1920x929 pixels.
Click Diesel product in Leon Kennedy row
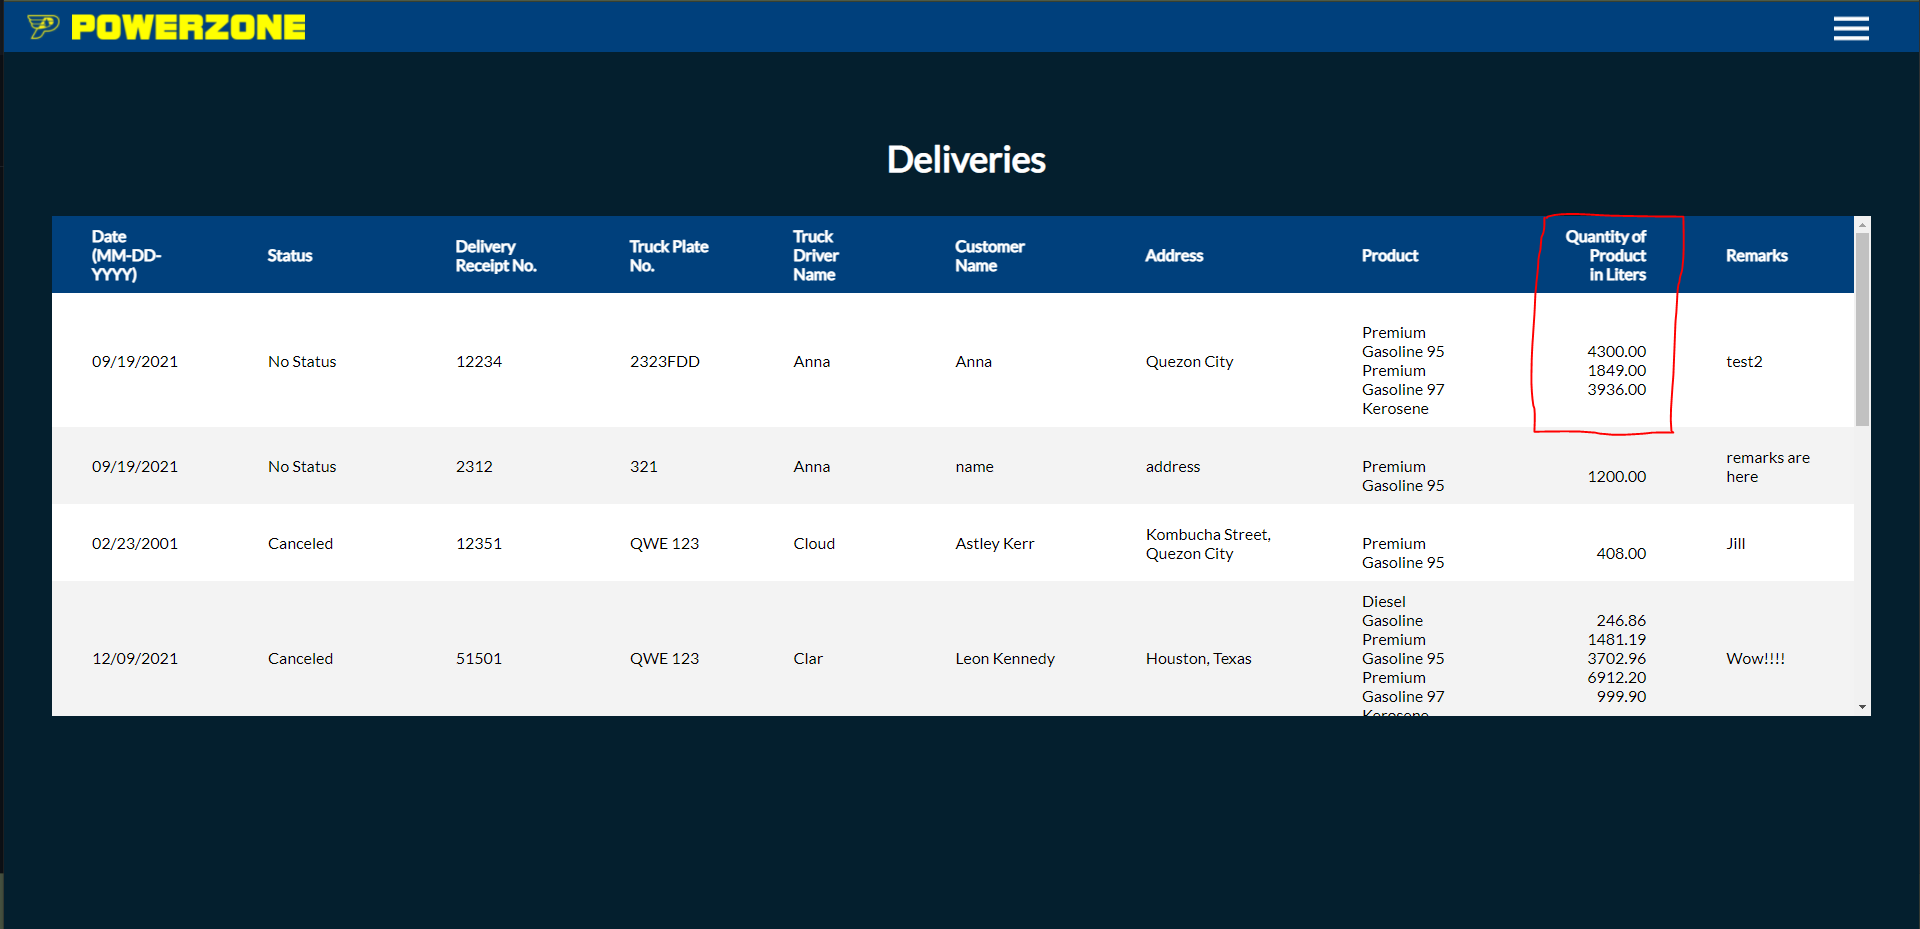point(1384,602)
